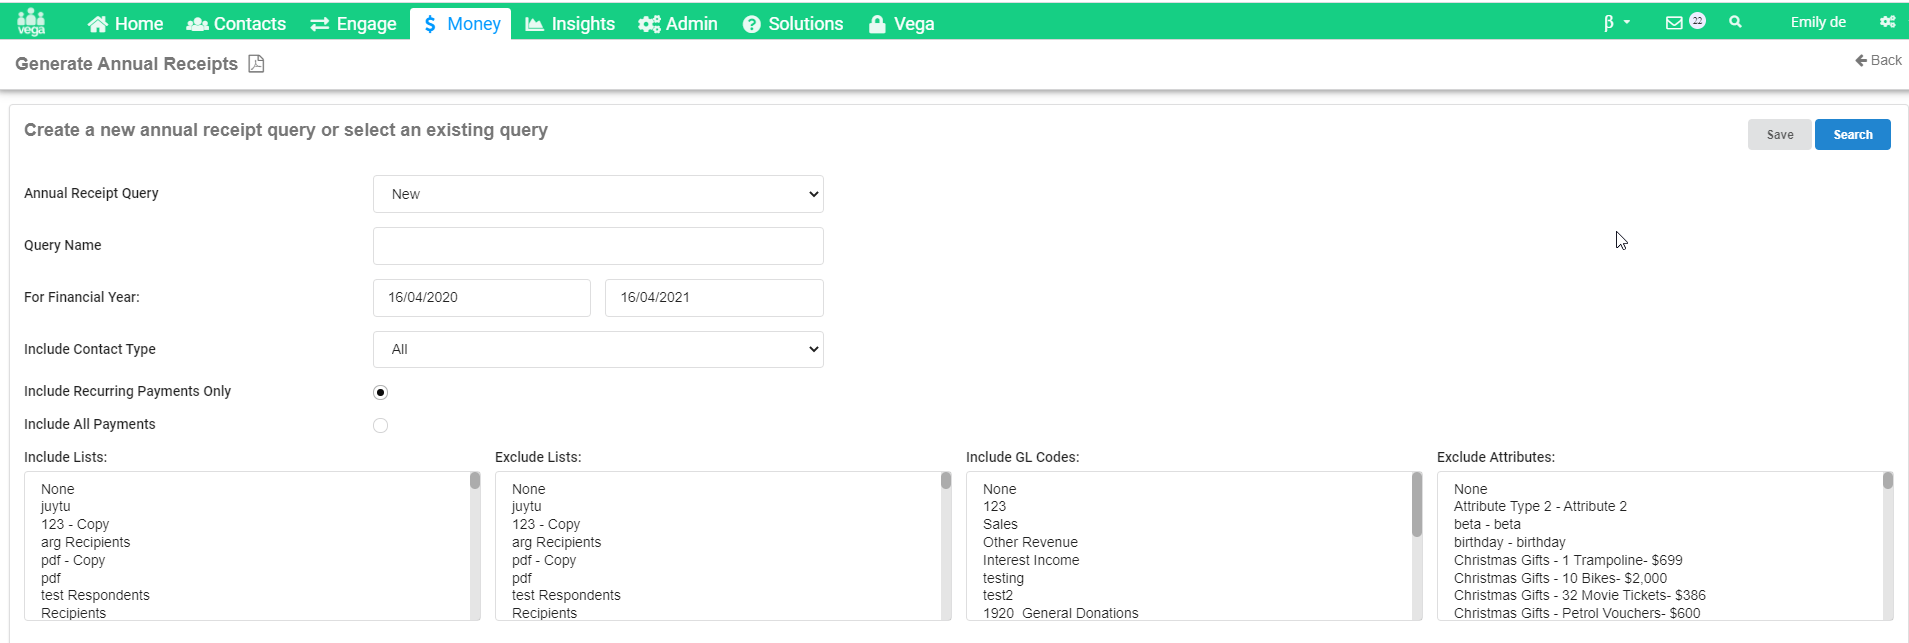Open the Engage menu
1909x643 pixels.
(x=354, y=24)
